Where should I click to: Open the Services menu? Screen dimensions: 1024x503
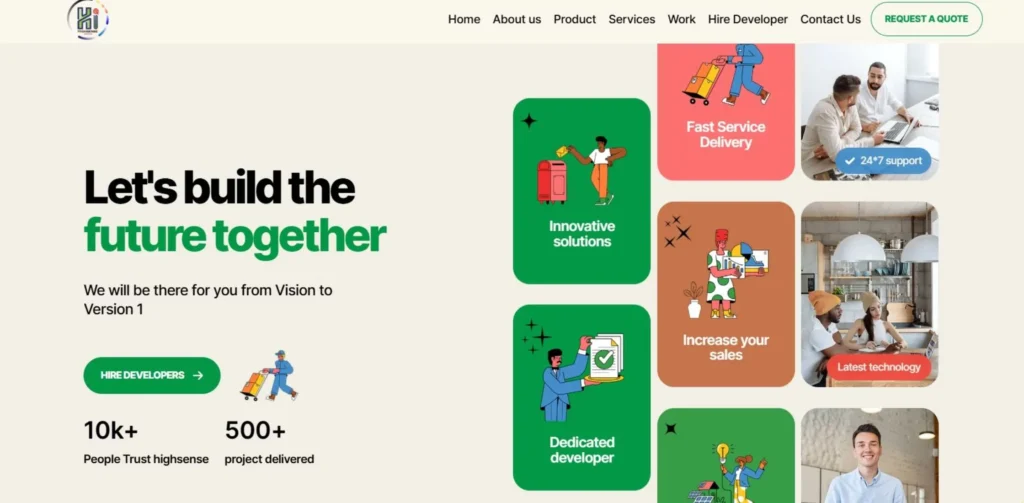[632, 20]
